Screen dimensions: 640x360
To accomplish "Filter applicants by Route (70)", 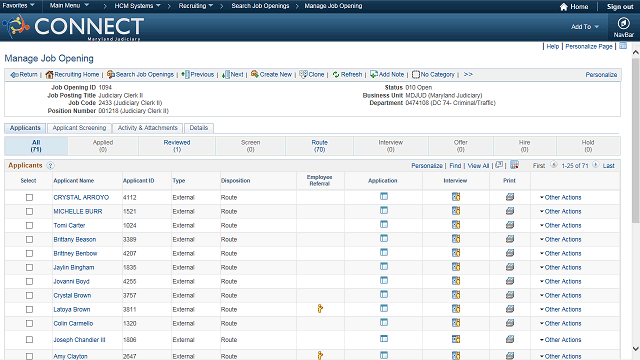I will pyautogui.click(x=320, y=146).
